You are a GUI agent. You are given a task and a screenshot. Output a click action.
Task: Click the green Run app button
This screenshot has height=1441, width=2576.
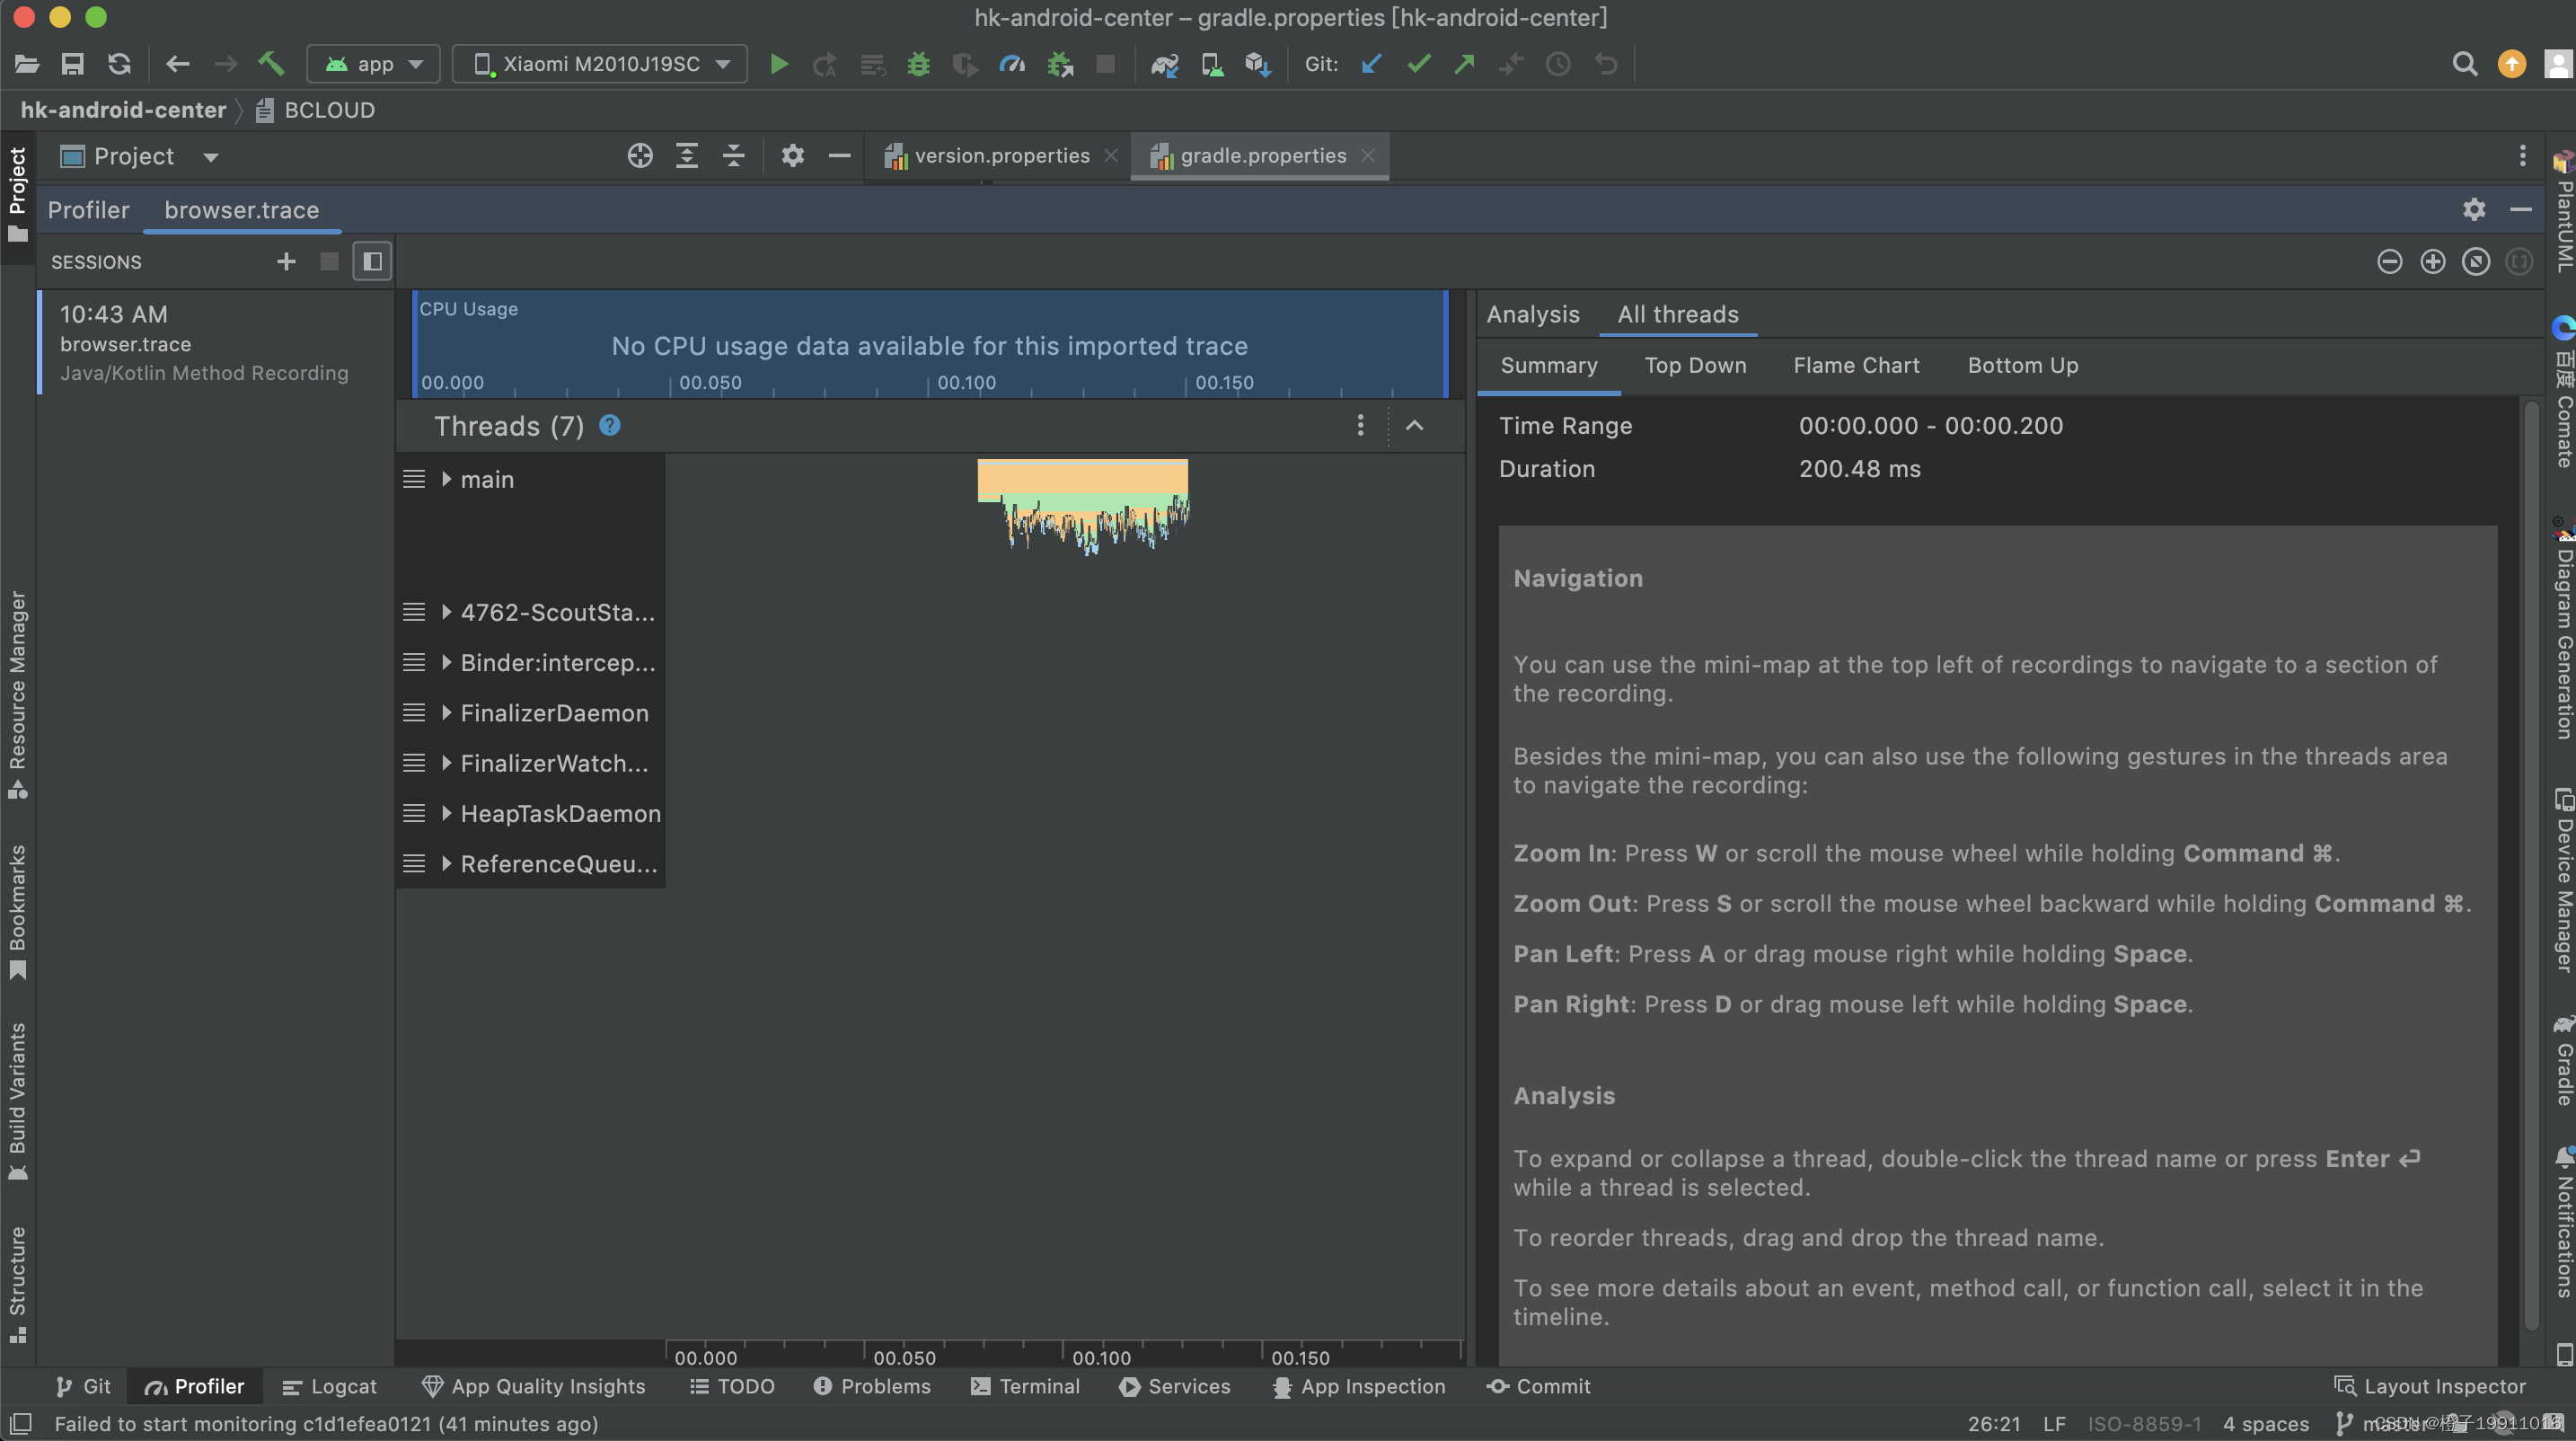pos(778,65)
